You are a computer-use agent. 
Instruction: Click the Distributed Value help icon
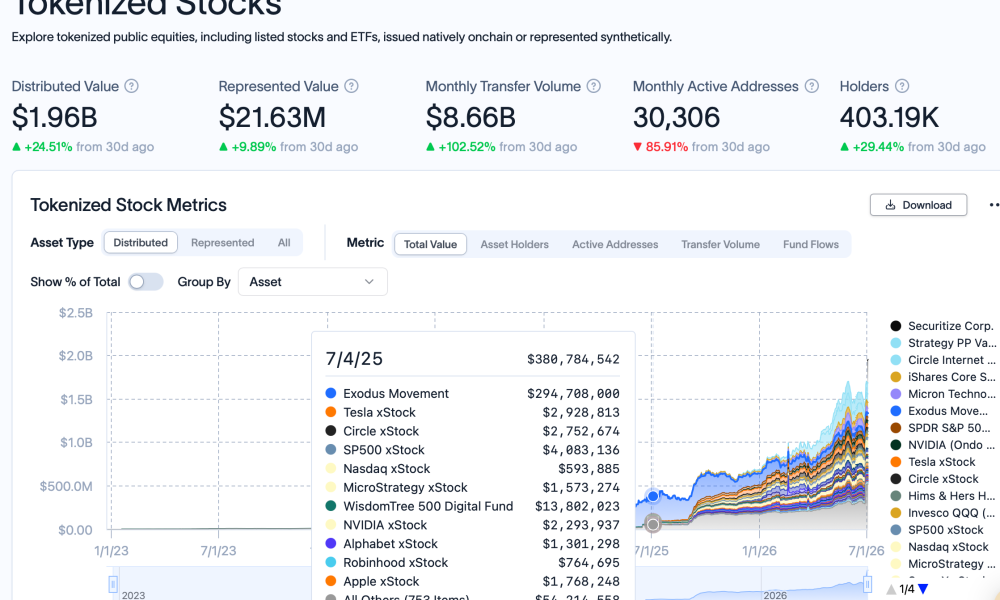click(x=131, y=86)
